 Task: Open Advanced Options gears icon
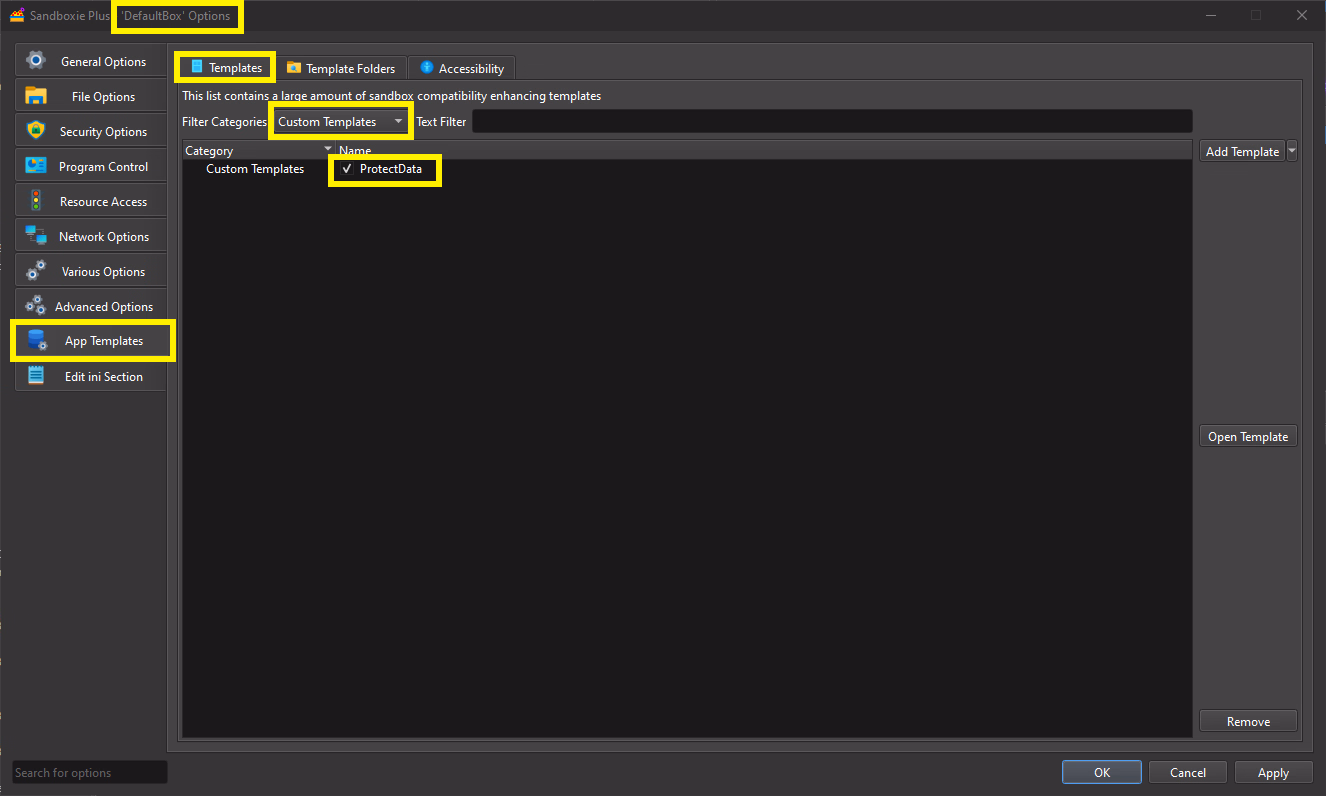click(36, 306)
